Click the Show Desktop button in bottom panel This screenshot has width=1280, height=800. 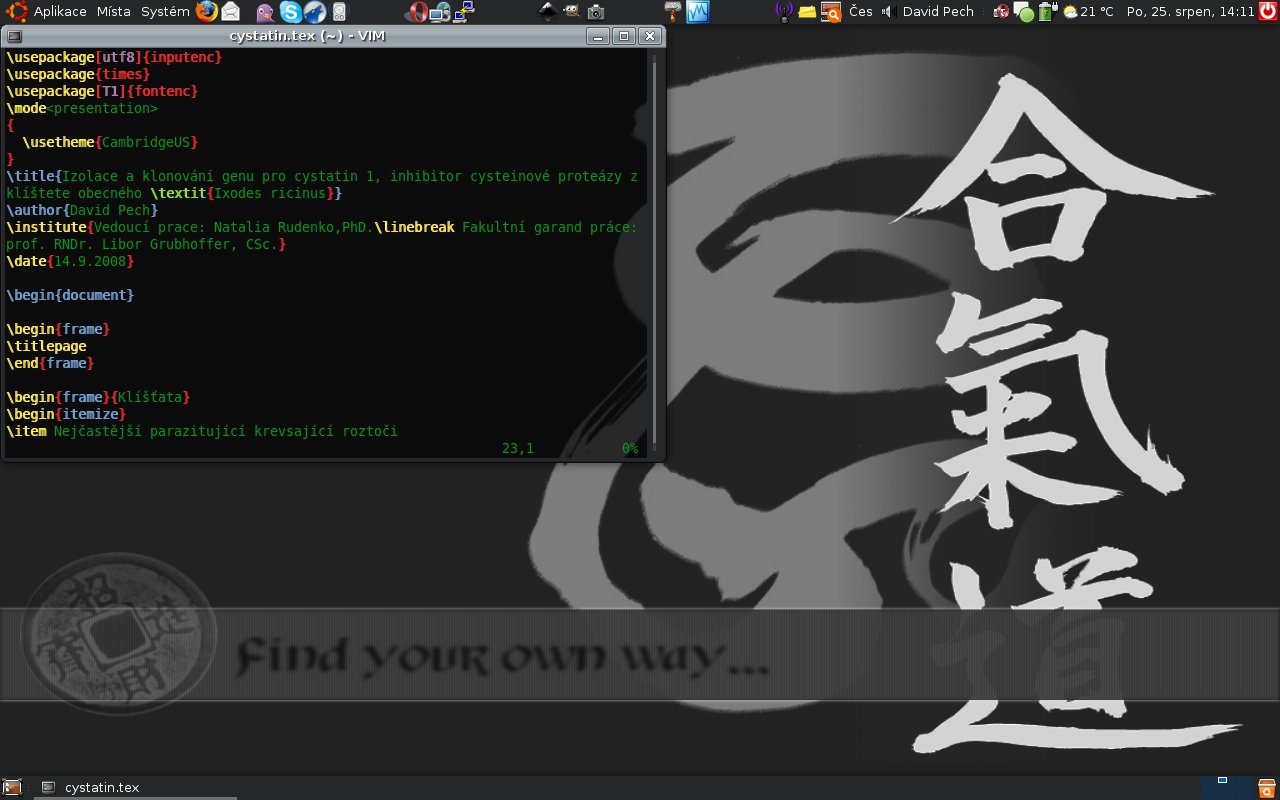(12, 788)
